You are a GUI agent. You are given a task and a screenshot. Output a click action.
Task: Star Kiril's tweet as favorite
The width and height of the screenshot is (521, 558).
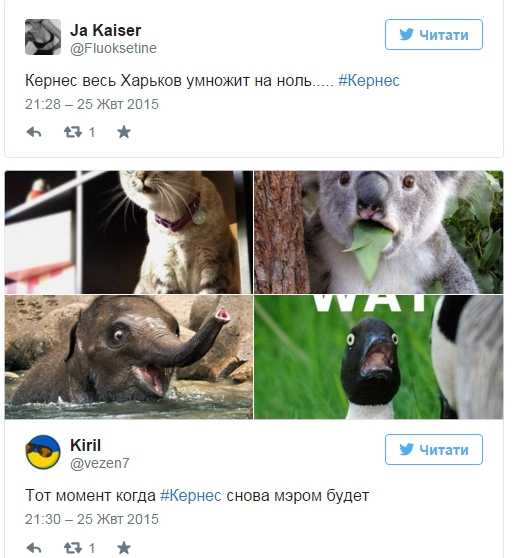point(124,548)
